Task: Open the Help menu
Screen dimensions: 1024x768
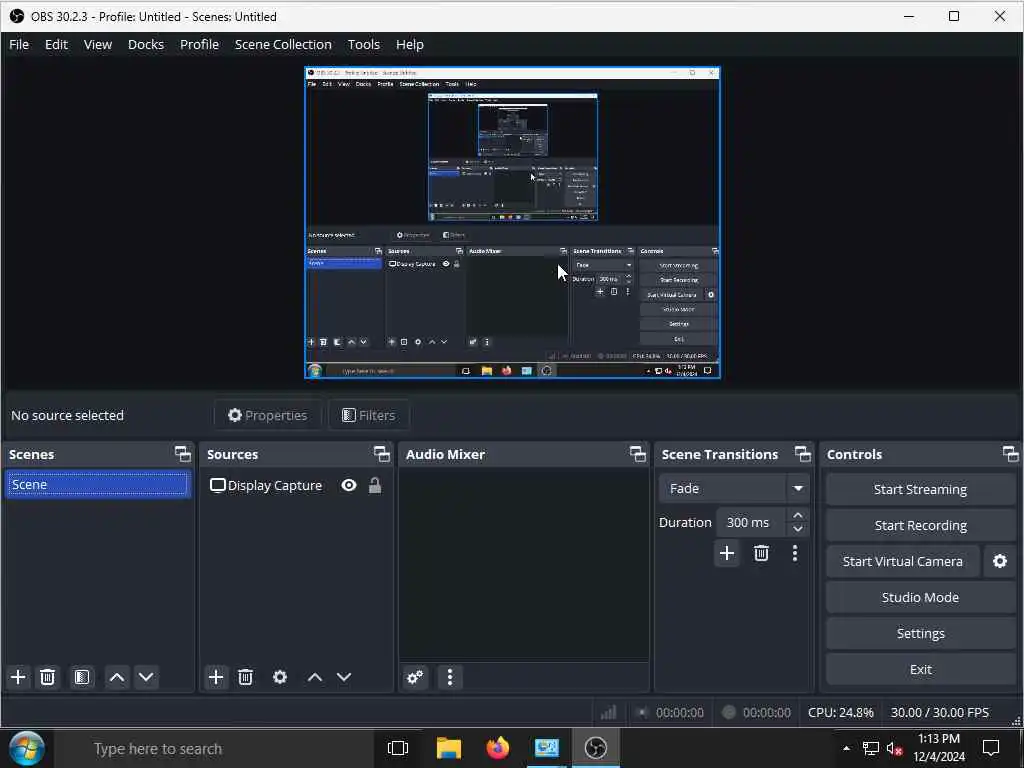Action: 409,44
